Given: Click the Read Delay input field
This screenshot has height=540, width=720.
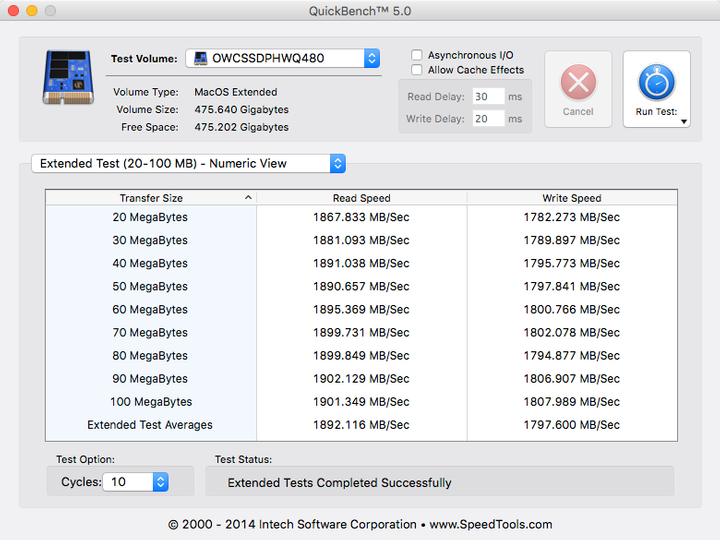Looking at the screenshot, I should pos(488,97).
